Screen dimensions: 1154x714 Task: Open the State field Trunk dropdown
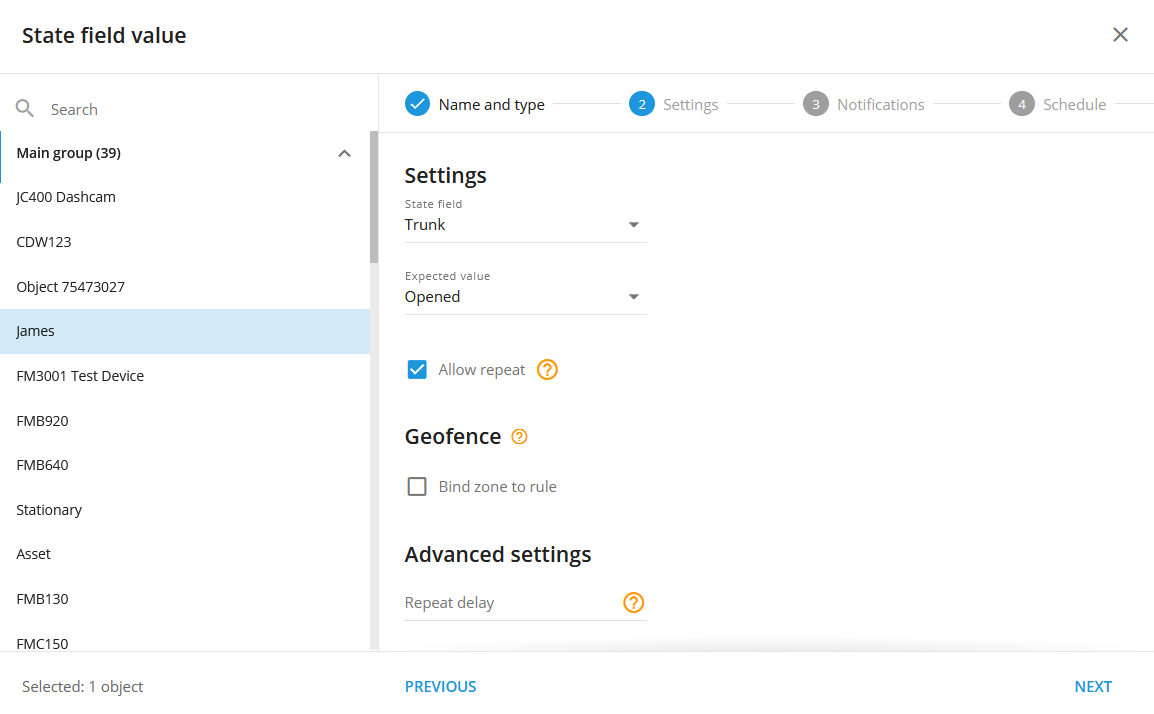(x=525, y=225)
